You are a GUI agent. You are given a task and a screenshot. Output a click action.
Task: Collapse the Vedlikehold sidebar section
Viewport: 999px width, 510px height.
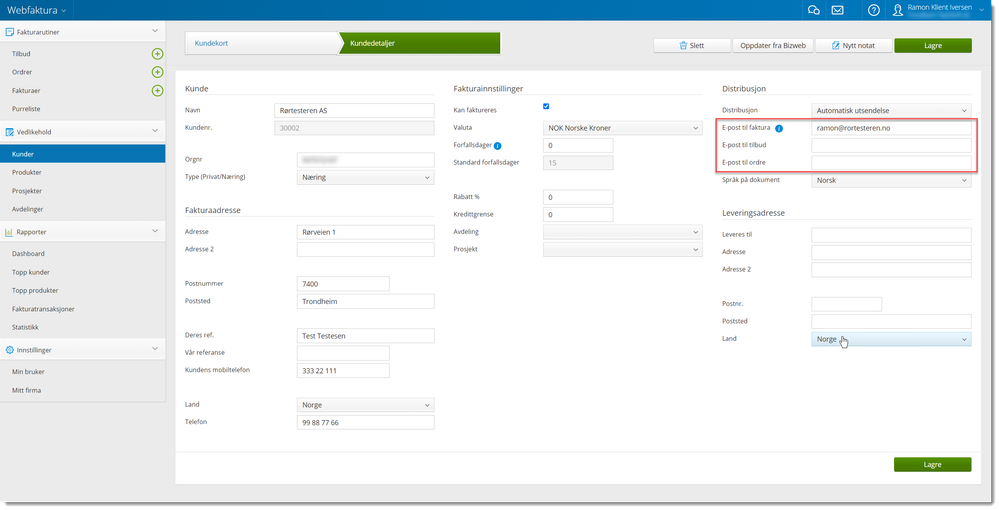(x=154, y=130)
